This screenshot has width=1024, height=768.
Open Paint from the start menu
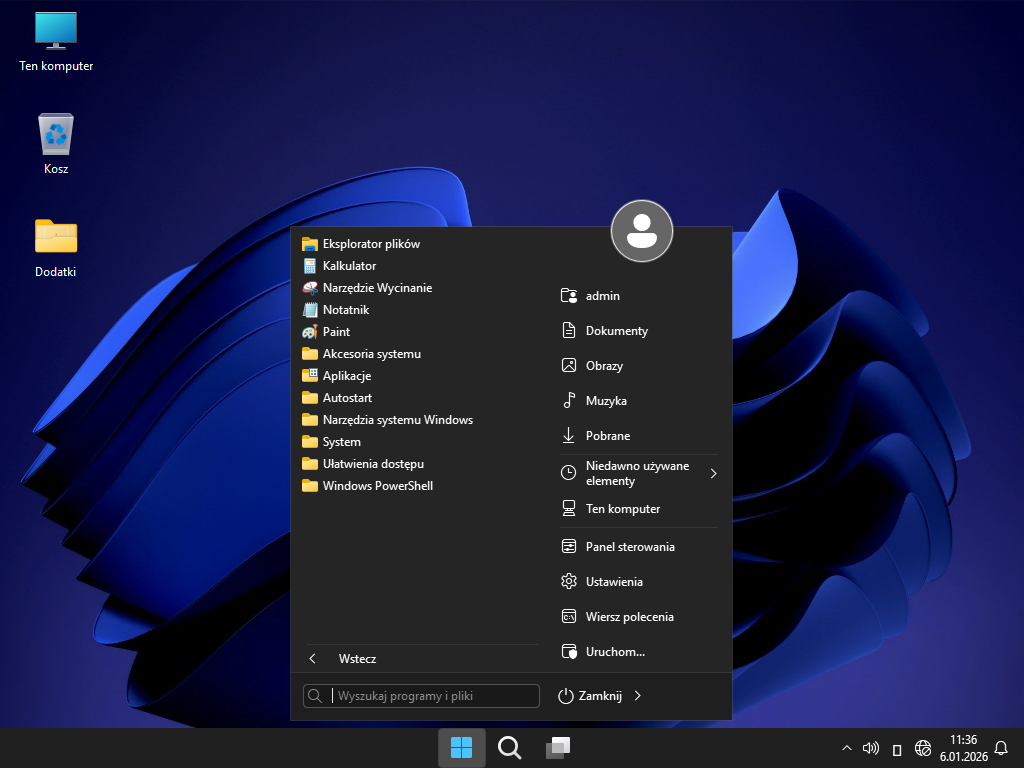pos(336,332)
